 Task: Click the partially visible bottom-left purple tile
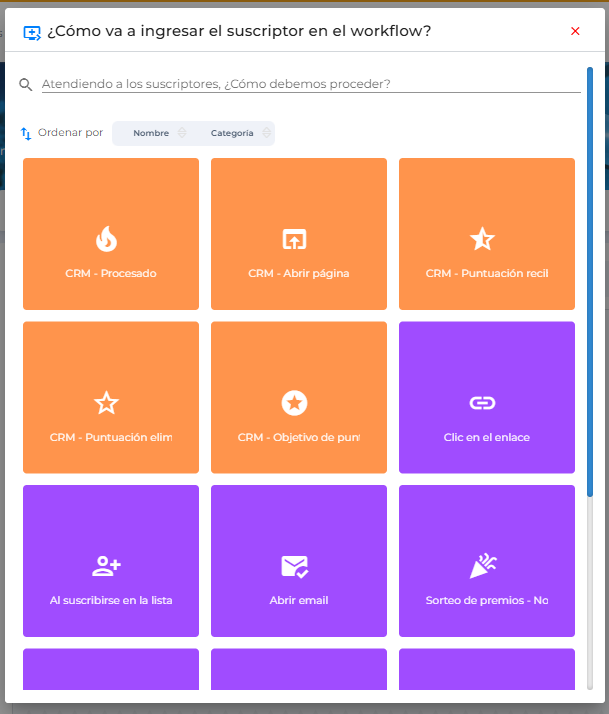tap(111, 669)
